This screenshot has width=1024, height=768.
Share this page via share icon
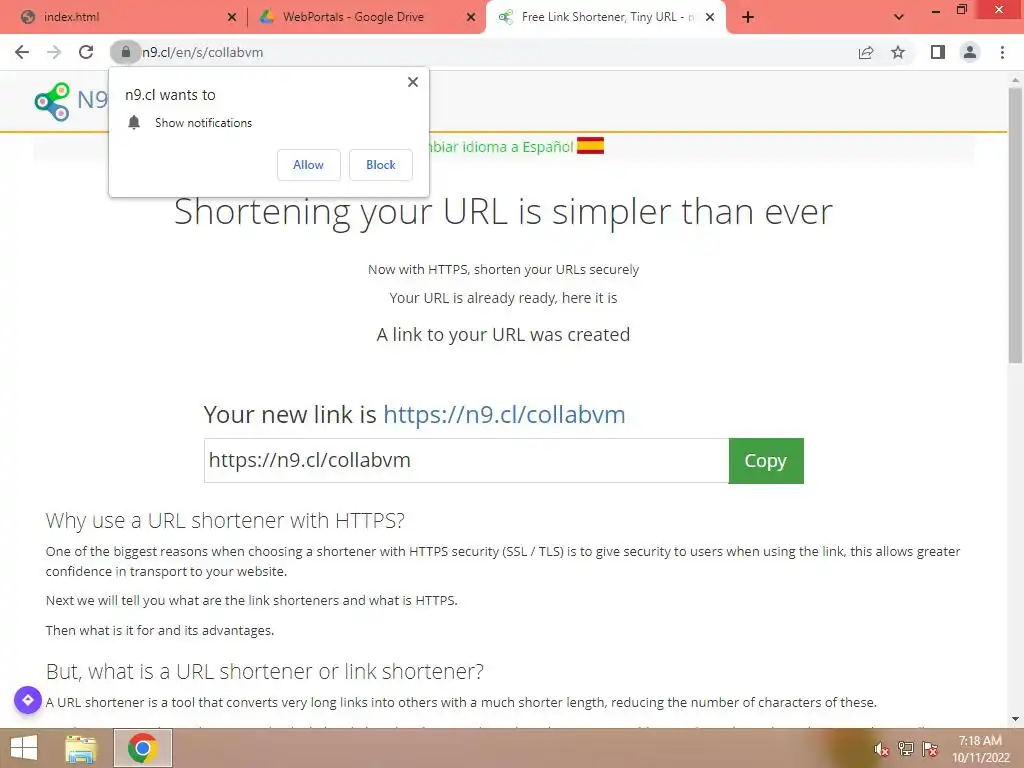click(x=866, y=52)
